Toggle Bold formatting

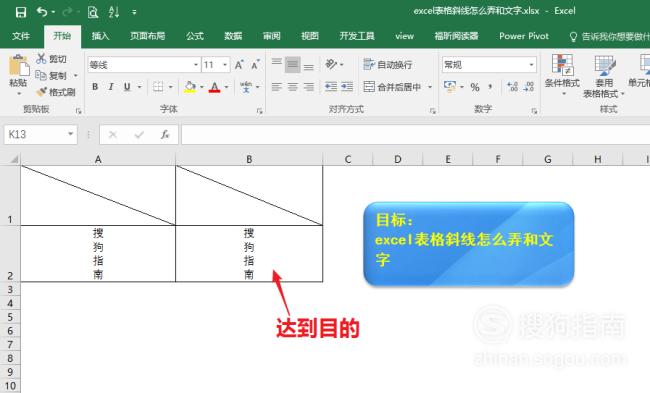click(x=95, y=87)
